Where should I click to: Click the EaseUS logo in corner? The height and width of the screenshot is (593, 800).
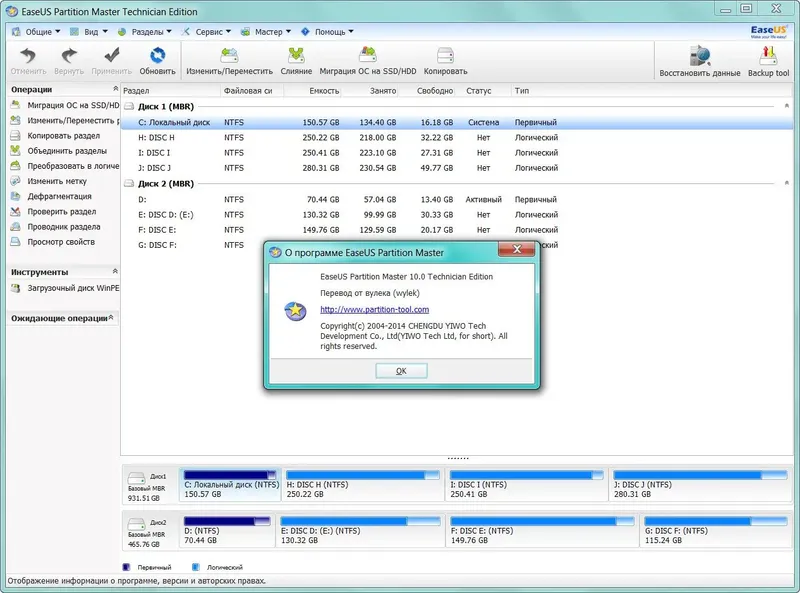(768, 32)
